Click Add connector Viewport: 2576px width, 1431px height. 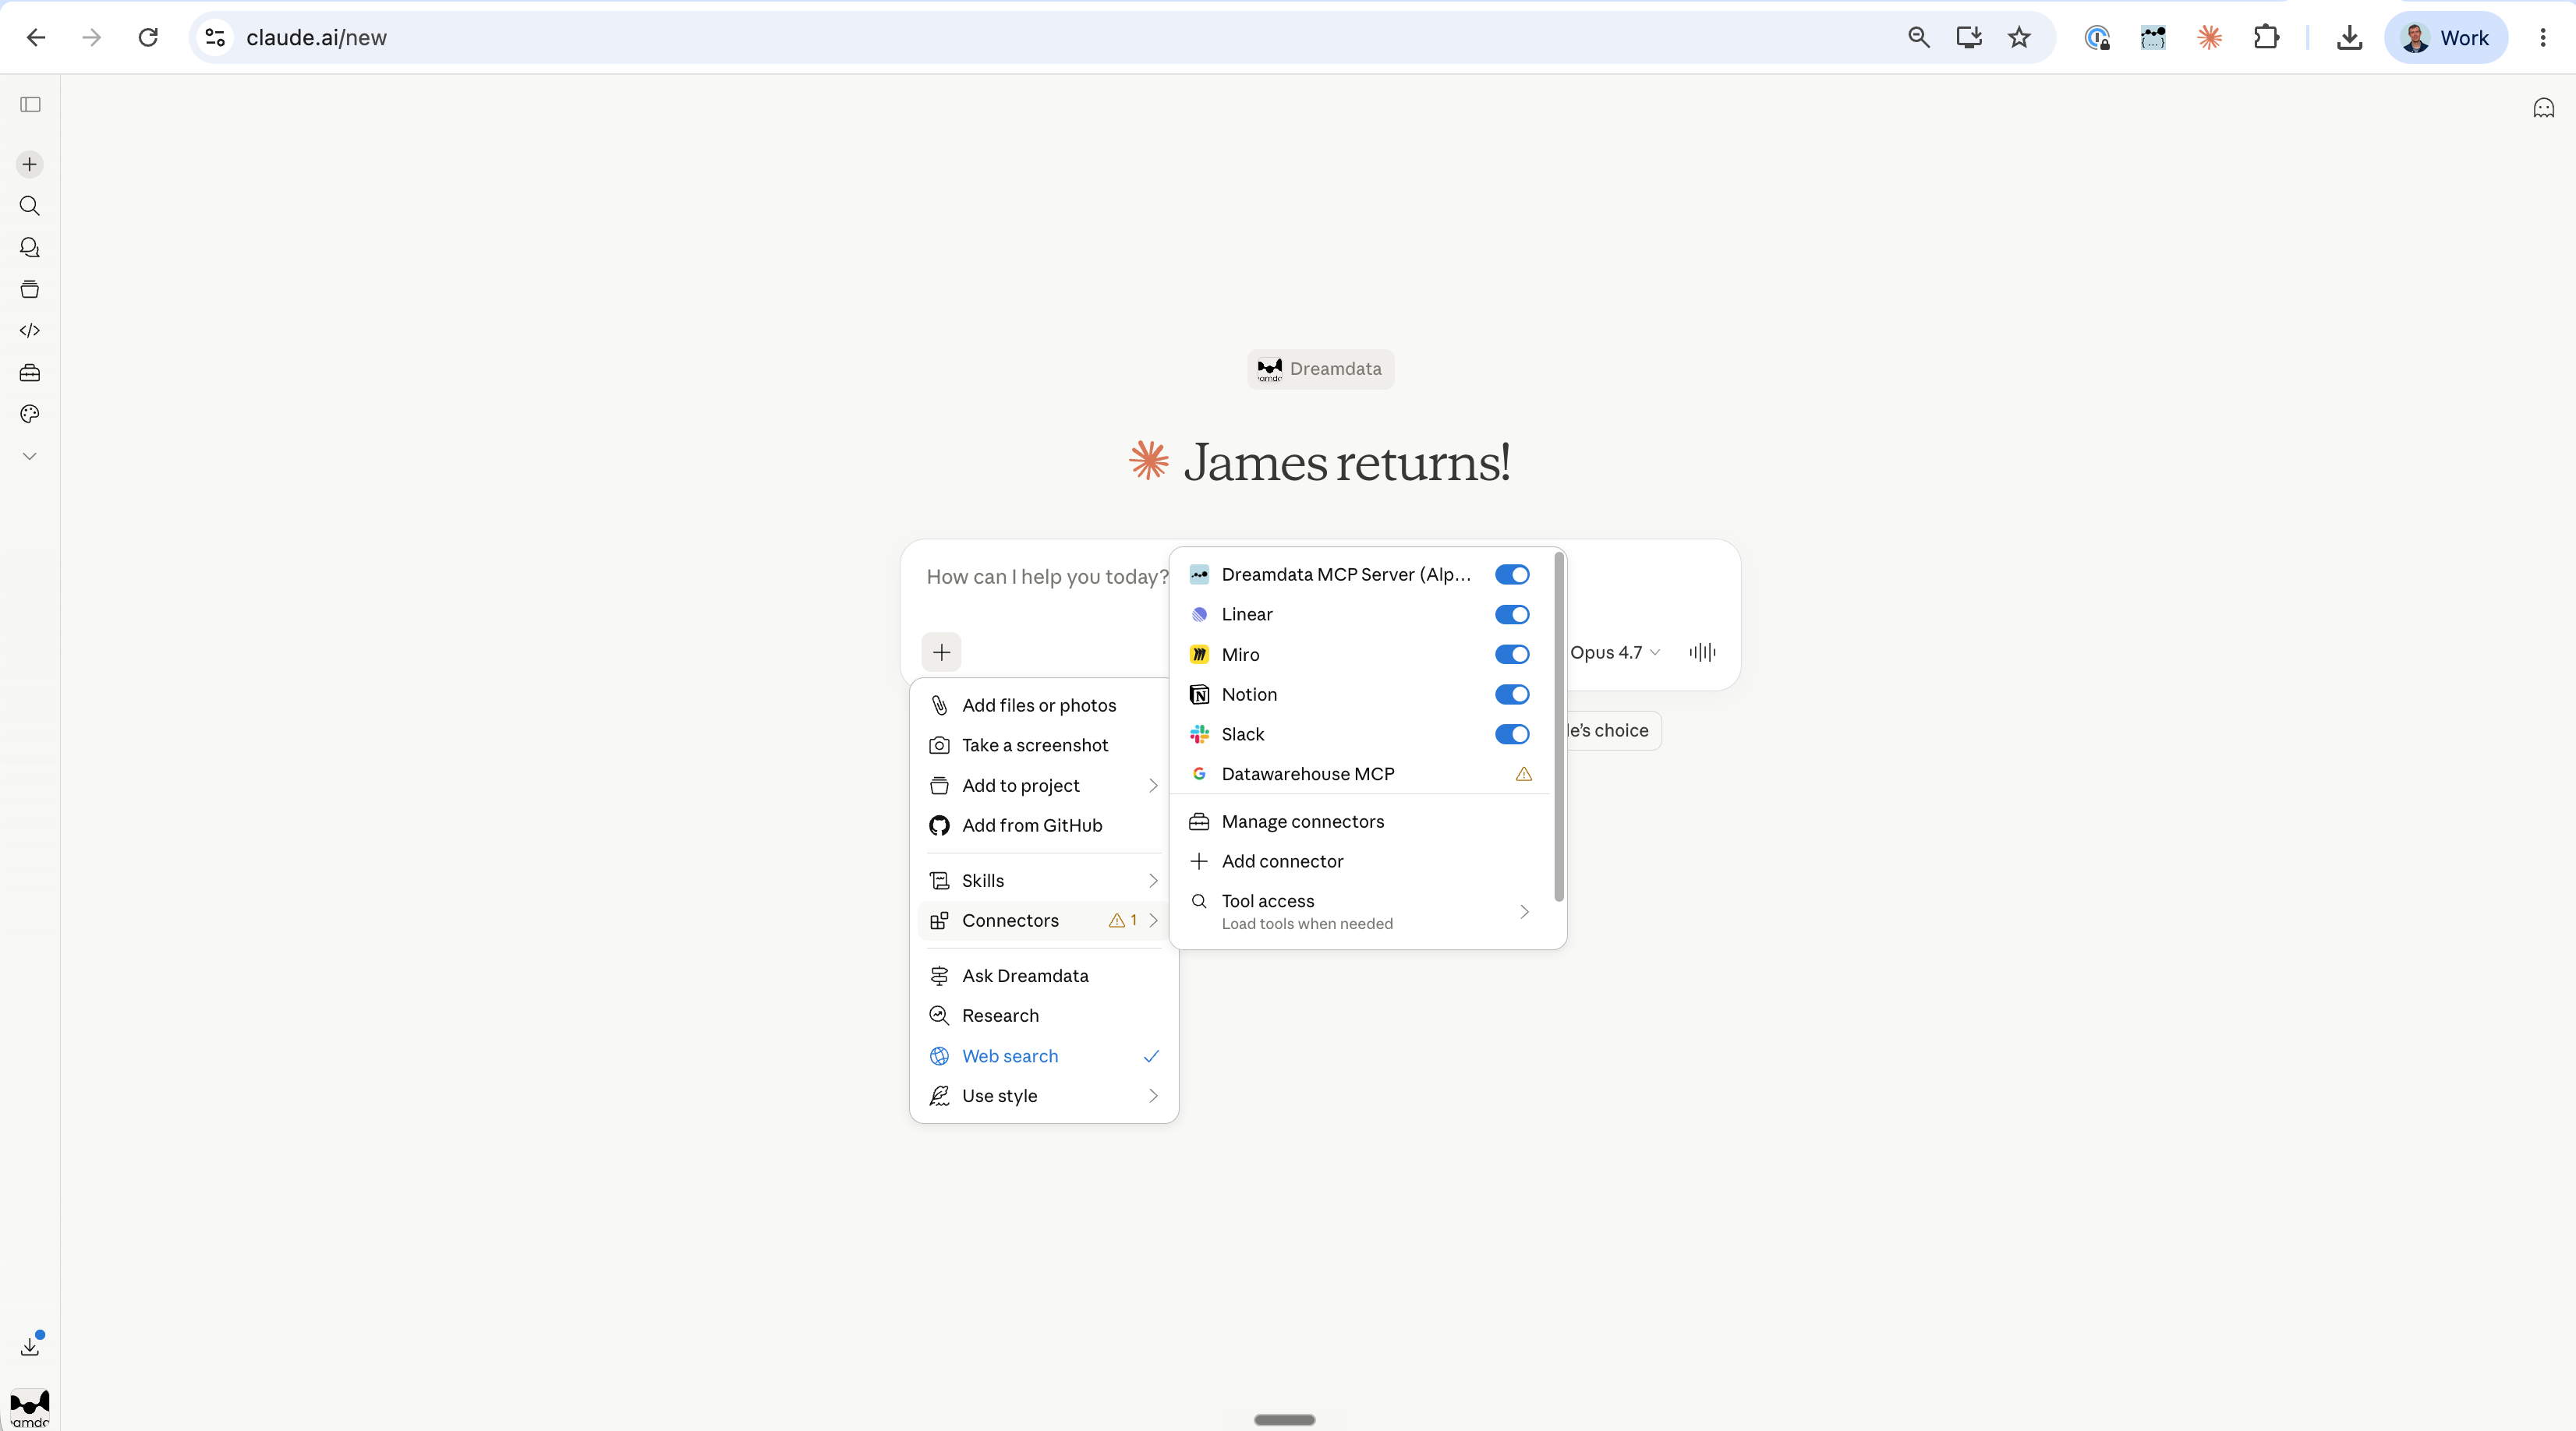coord(1360,861)
